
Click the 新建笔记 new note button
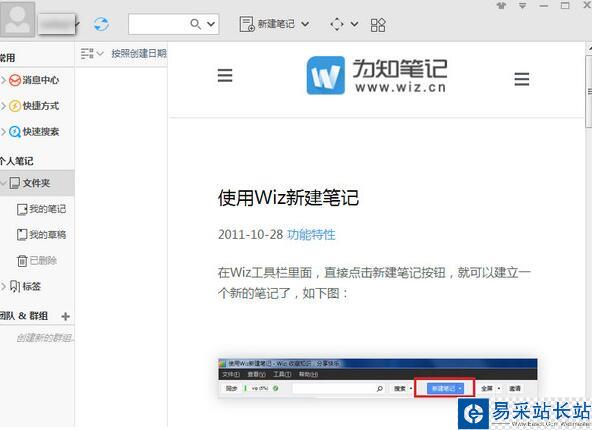click(267, 24)
